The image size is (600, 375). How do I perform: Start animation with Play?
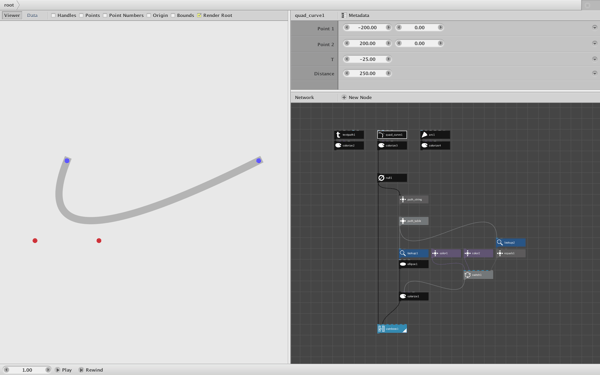[64, 370]
